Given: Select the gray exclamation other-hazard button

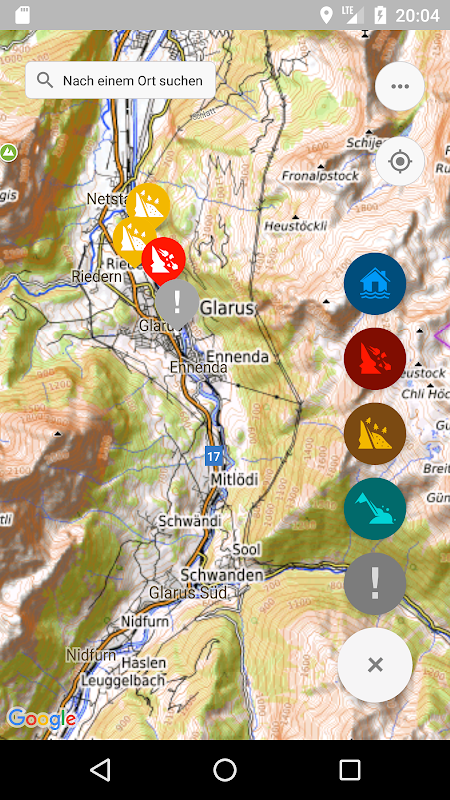Looking at the screenshot, I should 375,584.
